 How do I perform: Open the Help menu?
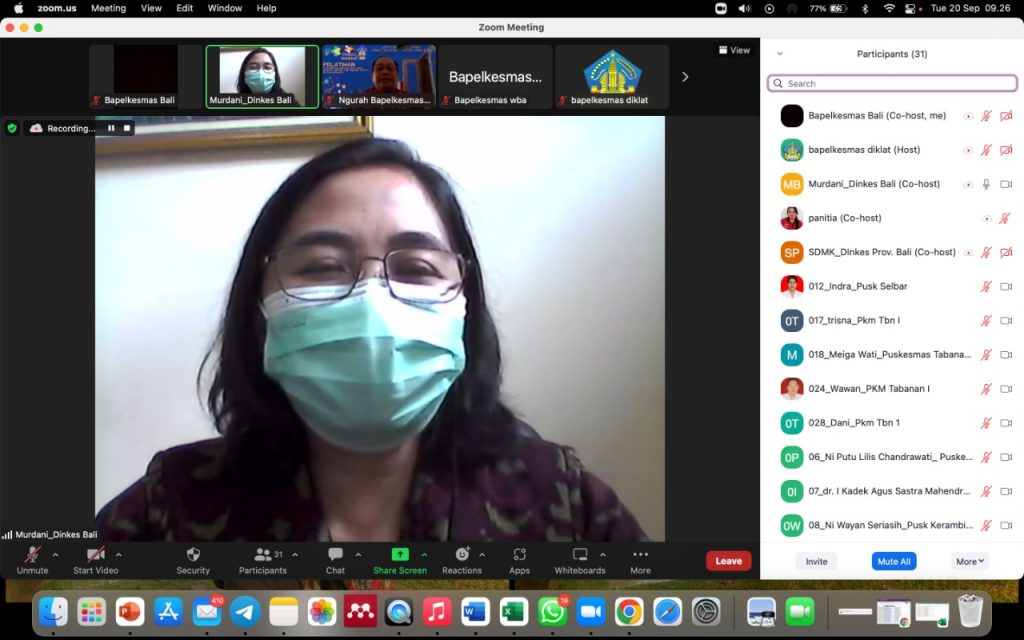tap(266, 8)
